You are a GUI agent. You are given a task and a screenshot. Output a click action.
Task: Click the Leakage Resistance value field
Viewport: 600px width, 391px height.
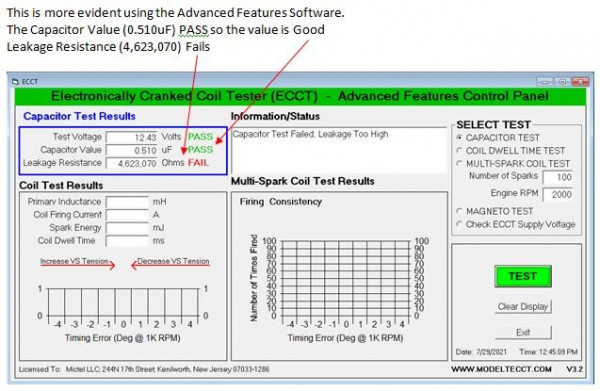tap(132, 163)
